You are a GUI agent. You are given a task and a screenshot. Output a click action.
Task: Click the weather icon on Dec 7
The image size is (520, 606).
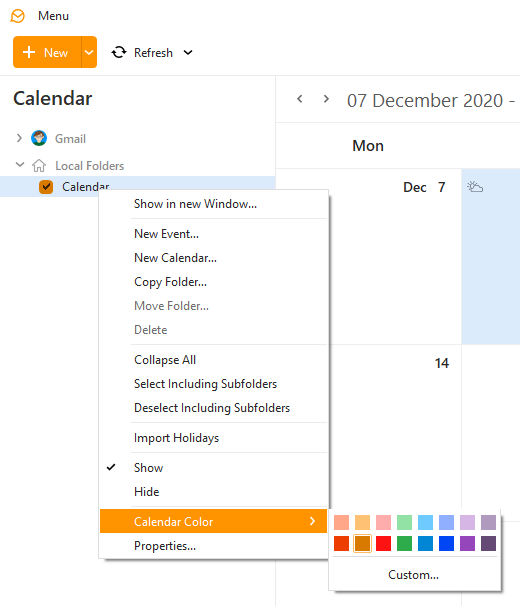click(475, 187)
